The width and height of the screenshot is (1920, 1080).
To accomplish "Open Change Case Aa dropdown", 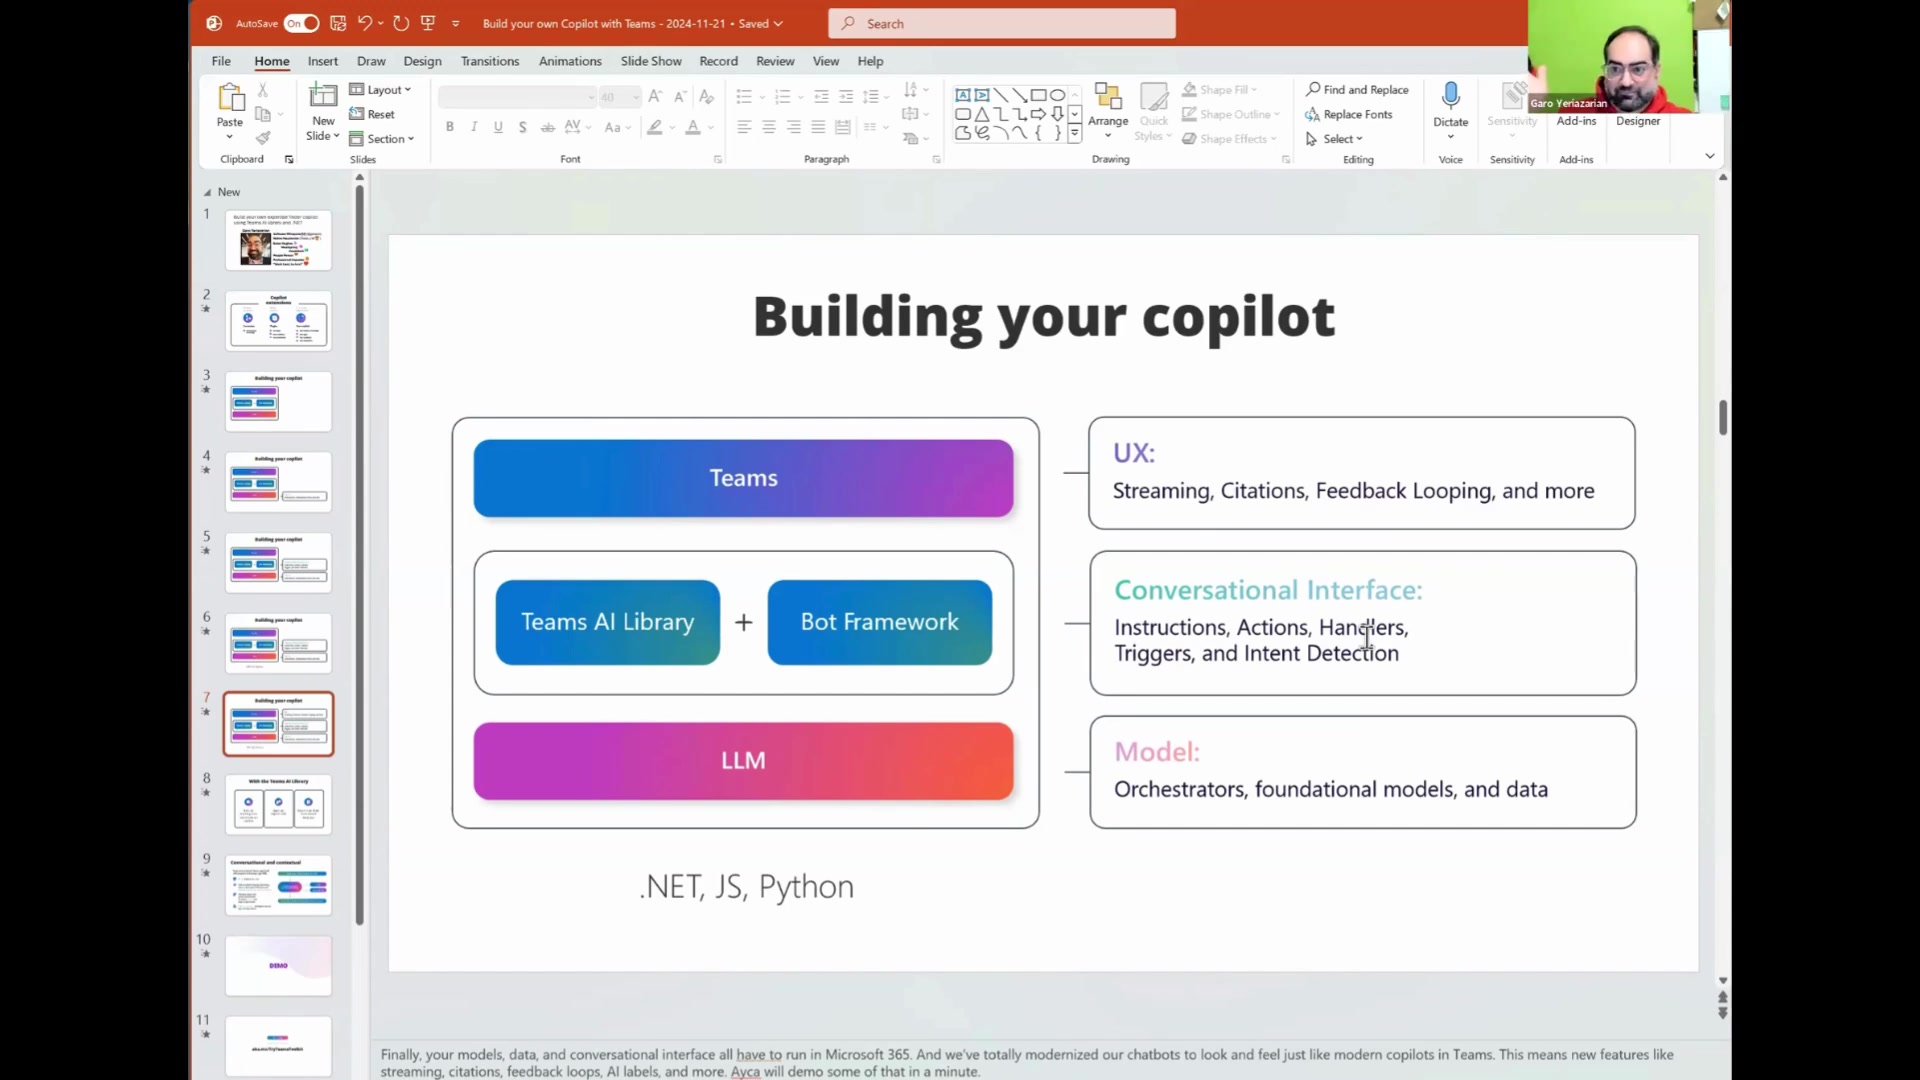I will 617,127.
